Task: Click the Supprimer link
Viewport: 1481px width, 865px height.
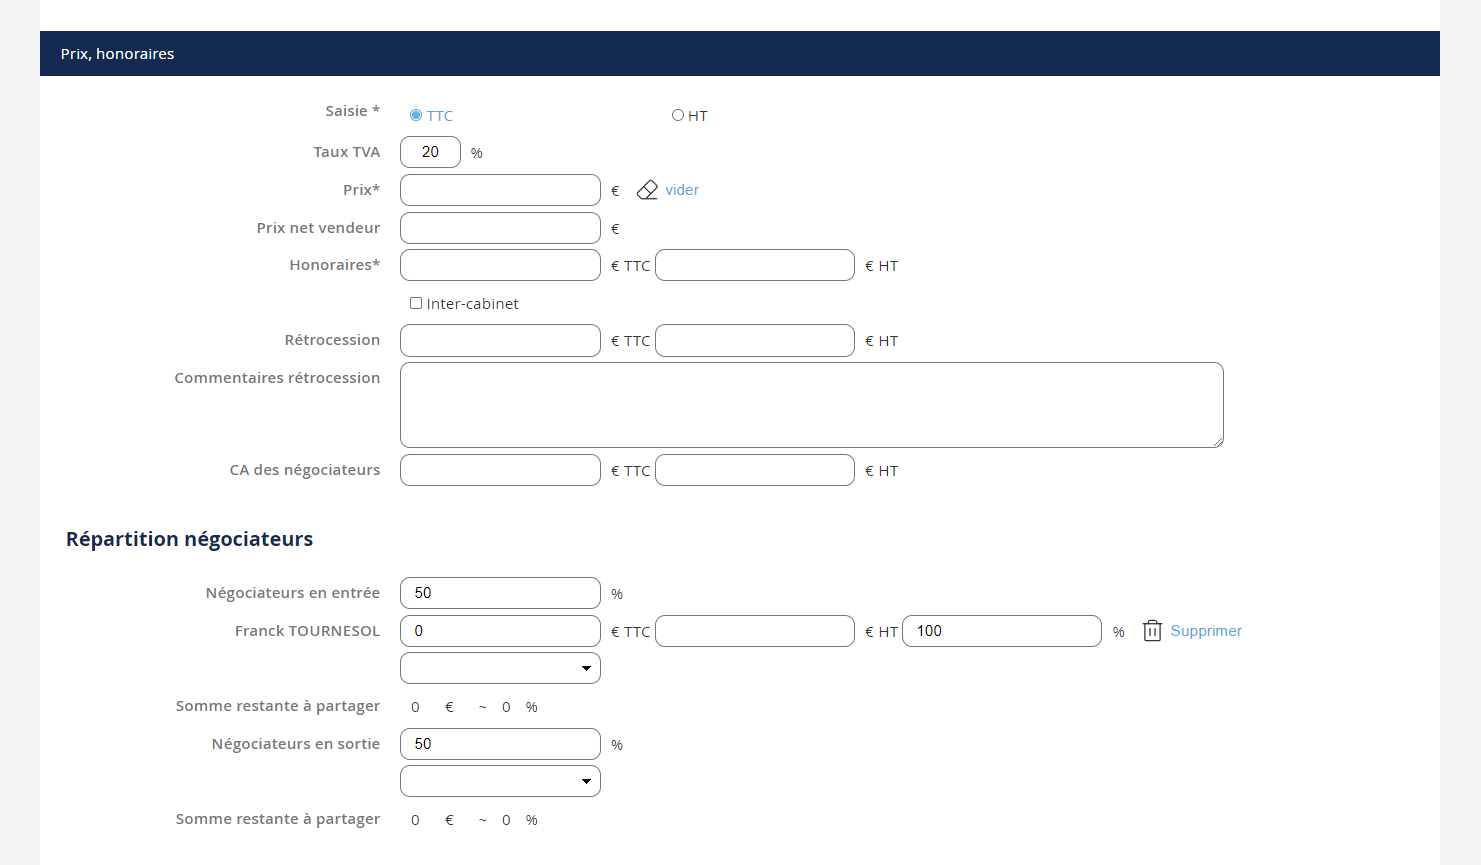Action: (1206, 631)
